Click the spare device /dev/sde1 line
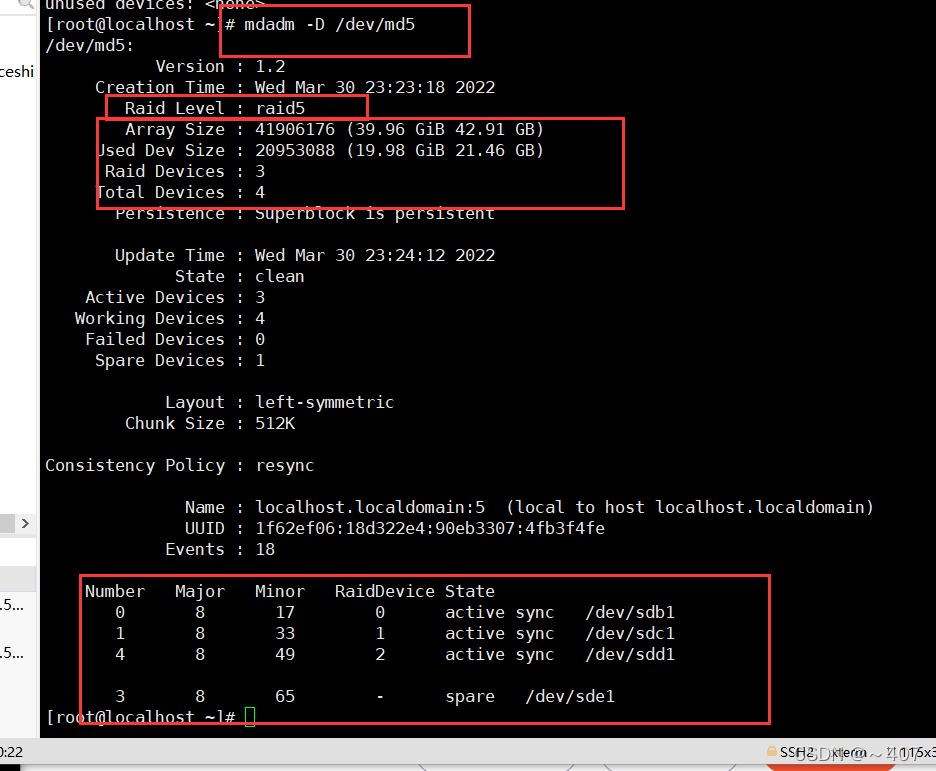The image size is (936, 771). click(571, 696)
